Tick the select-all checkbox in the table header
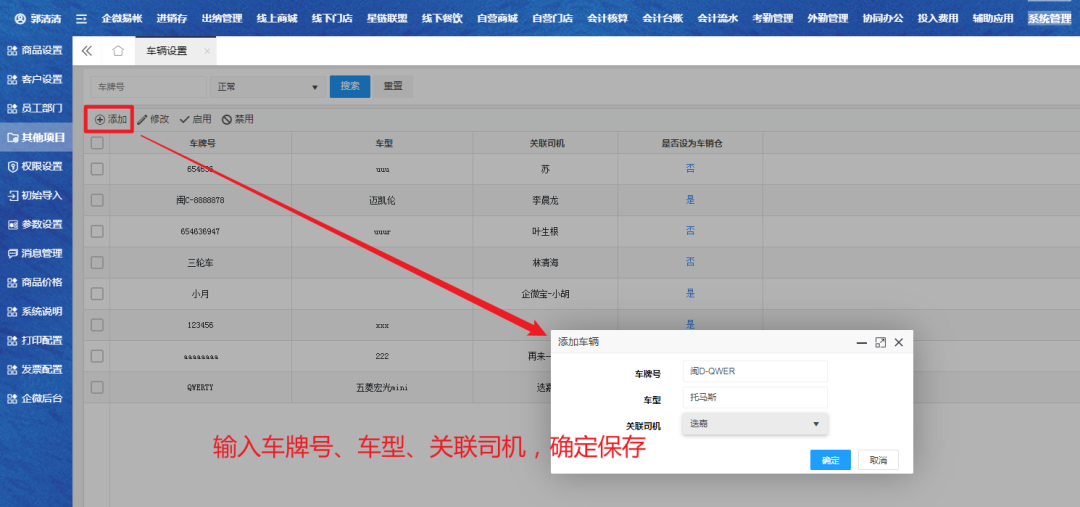Viewport: 1080px width, 507px height. pyautogui.click(x=97, y=144)
